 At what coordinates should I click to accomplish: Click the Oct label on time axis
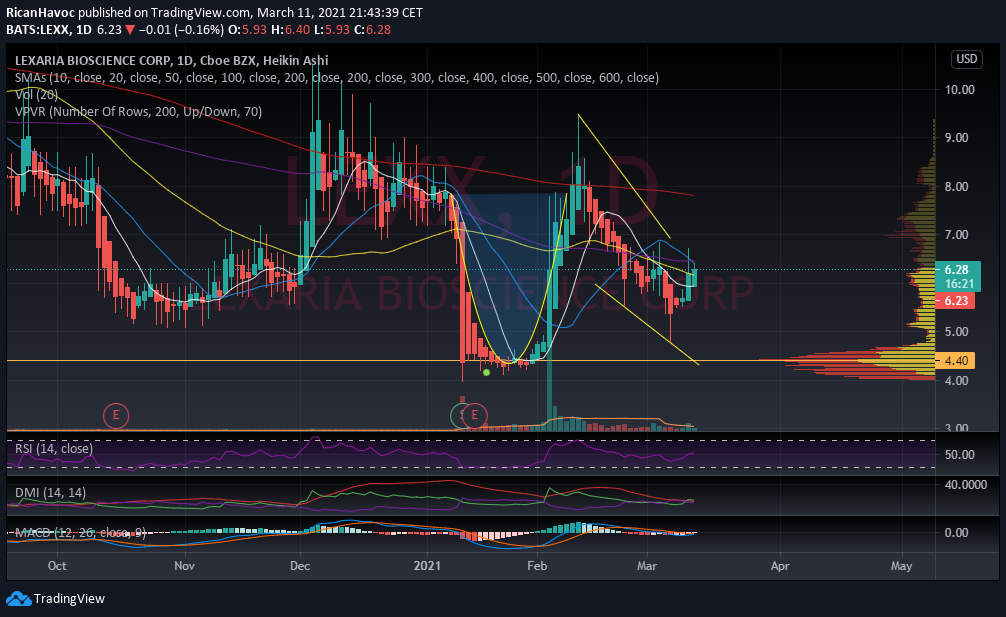click(57, 566)
